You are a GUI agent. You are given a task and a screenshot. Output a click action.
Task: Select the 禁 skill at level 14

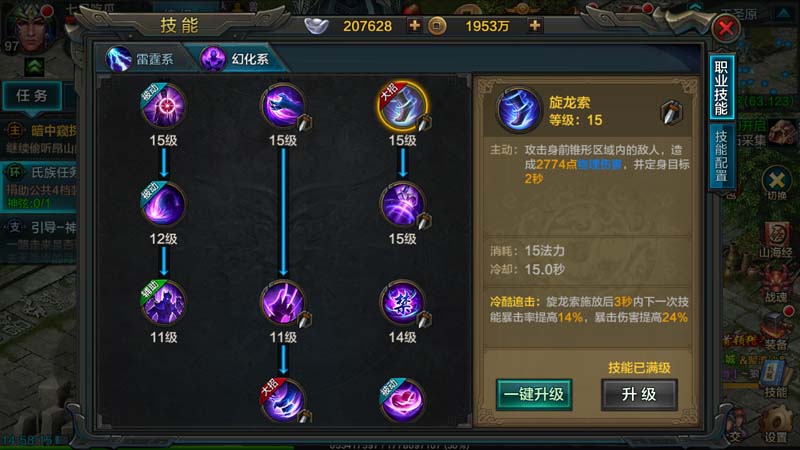(x=403, y=304)
